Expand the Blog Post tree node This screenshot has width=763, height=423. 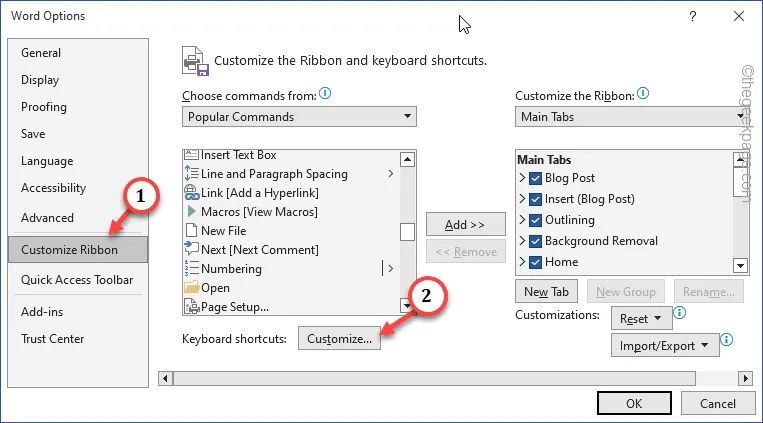[x=522, y=178]
